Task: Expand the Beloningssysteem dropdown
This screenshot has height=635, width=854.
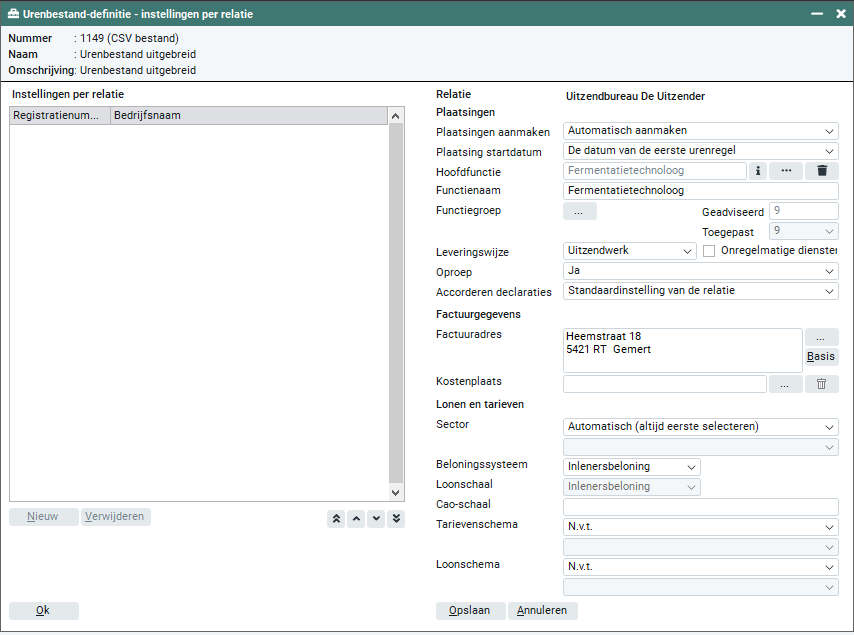Action: tap(631, 467)
